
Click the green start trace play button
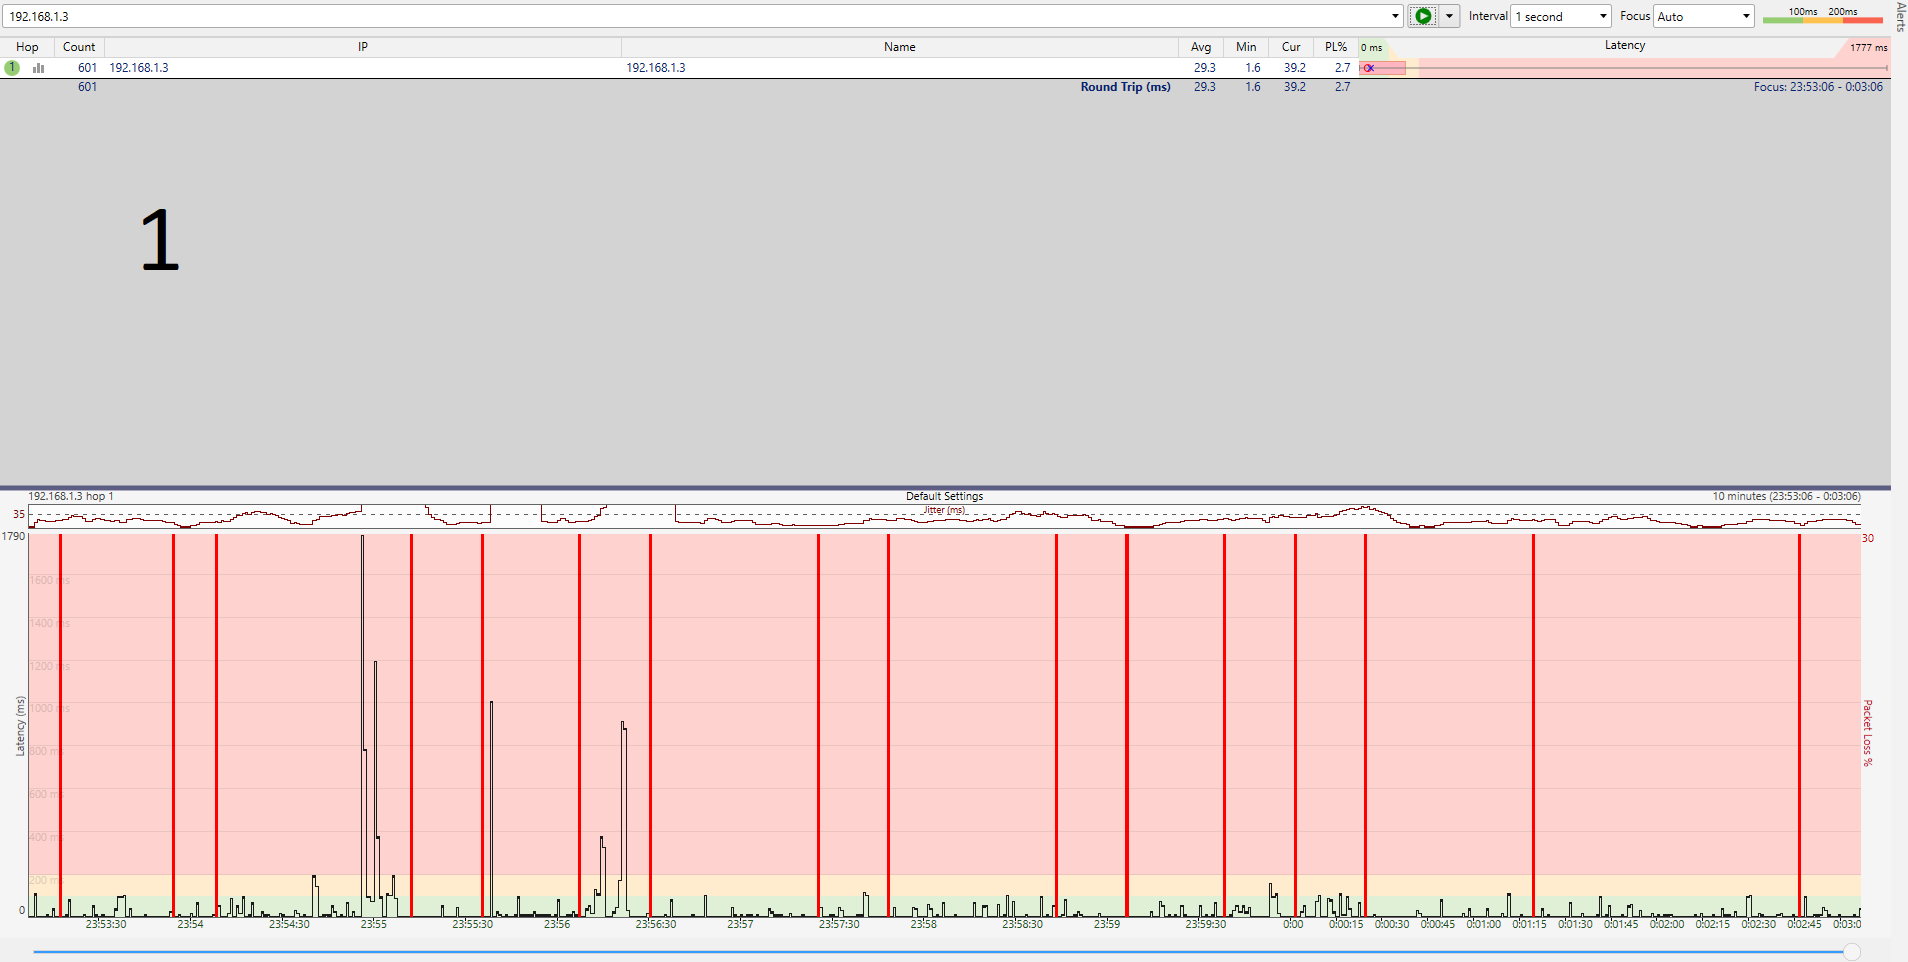point(1422,16)
